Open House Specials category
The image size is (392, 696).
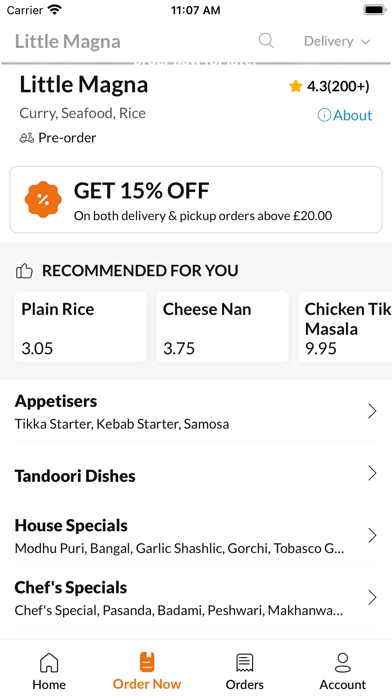click(x=196, y=535)
